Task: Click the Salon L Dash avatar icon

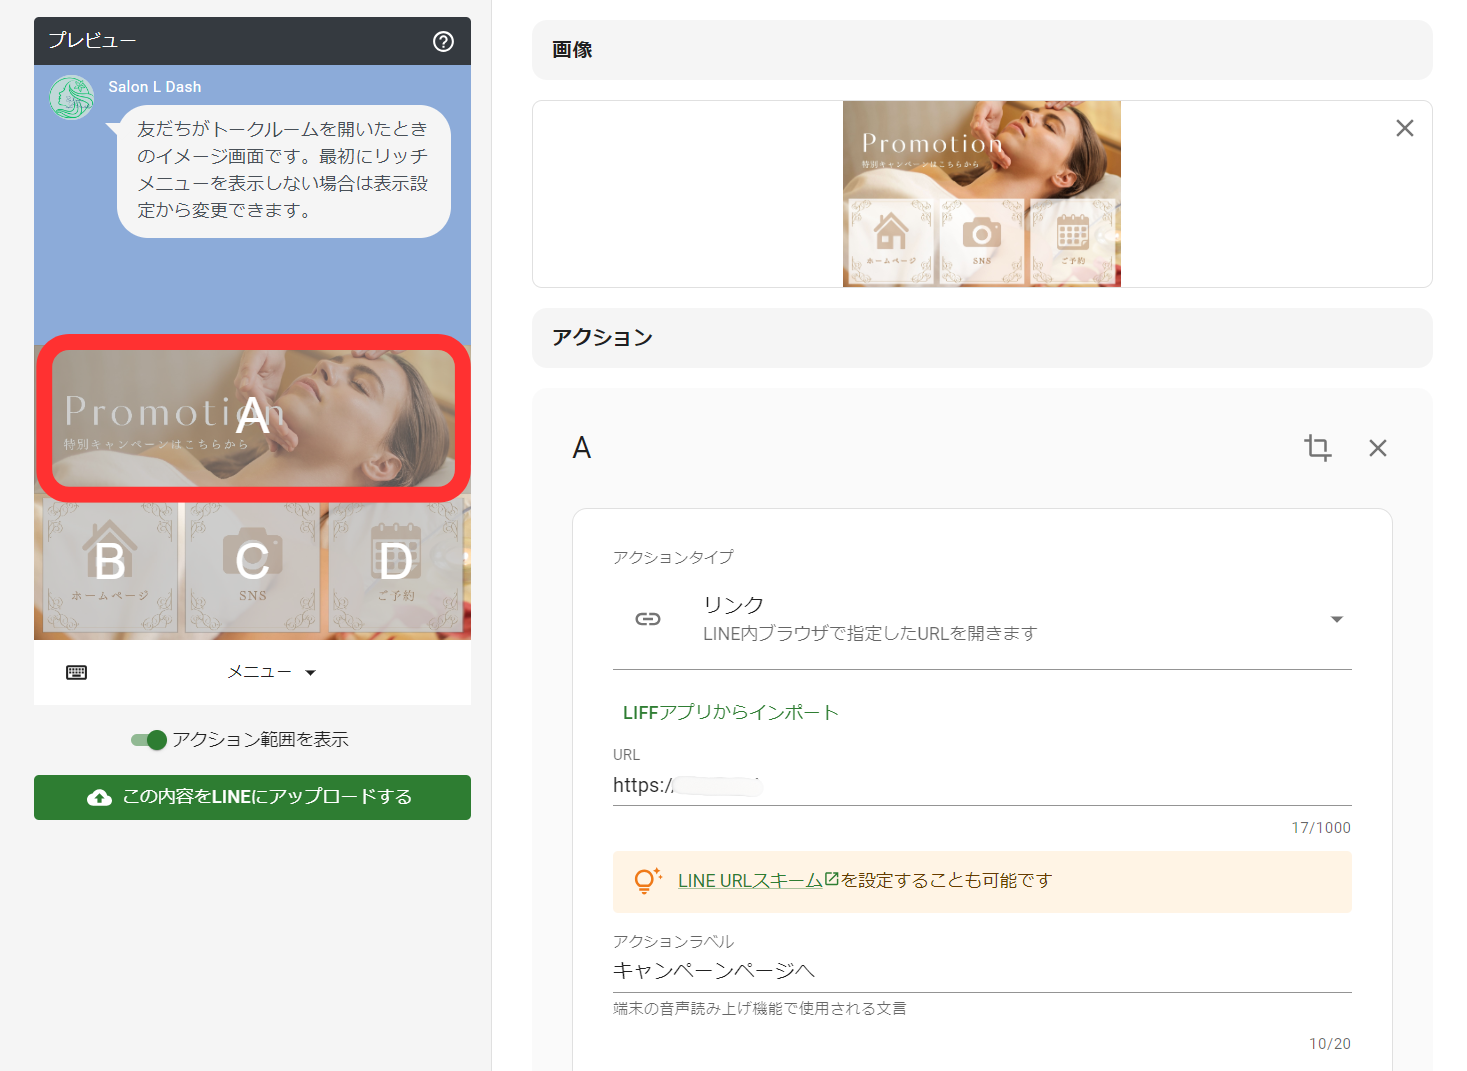Action: 71,97
